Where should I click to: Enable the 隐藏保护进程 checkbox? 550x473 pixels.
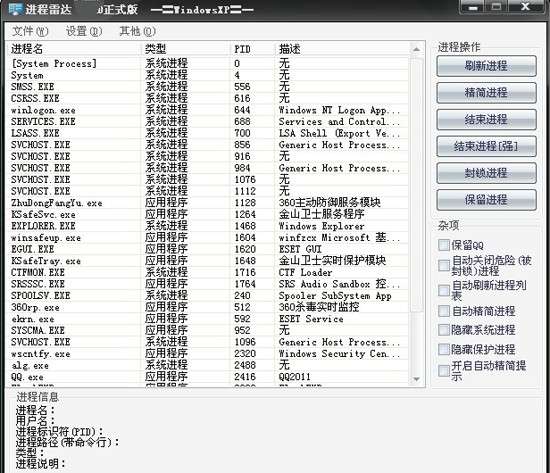(x=444, y=349)
